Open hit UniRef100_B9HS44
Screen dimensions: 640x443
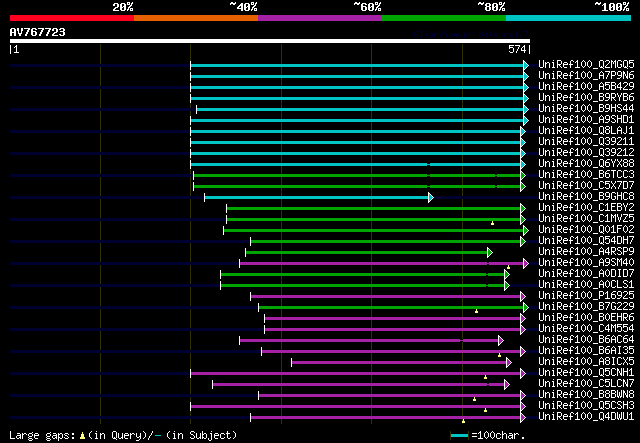(586, 109)
